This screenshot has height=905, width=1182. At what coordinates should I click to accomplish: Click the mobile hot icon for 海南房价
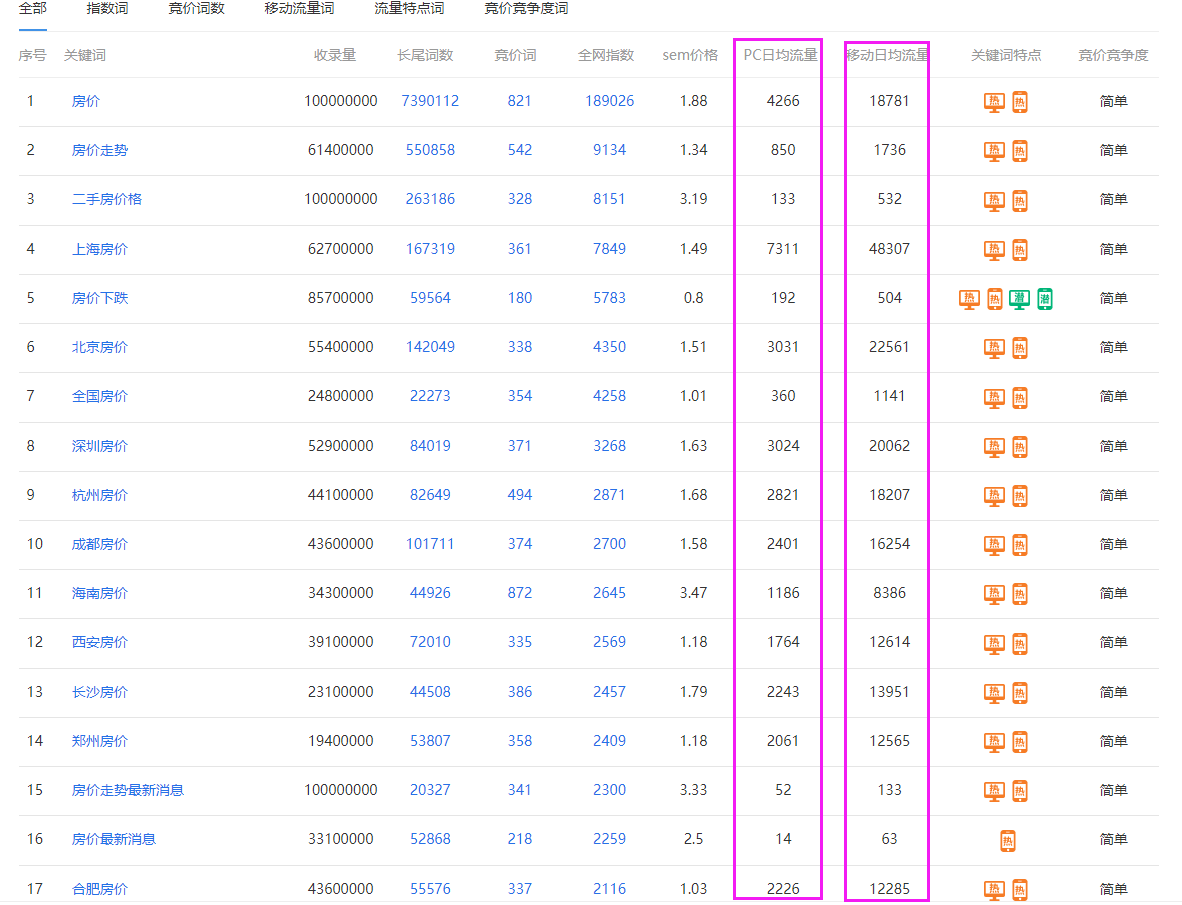1020,594
